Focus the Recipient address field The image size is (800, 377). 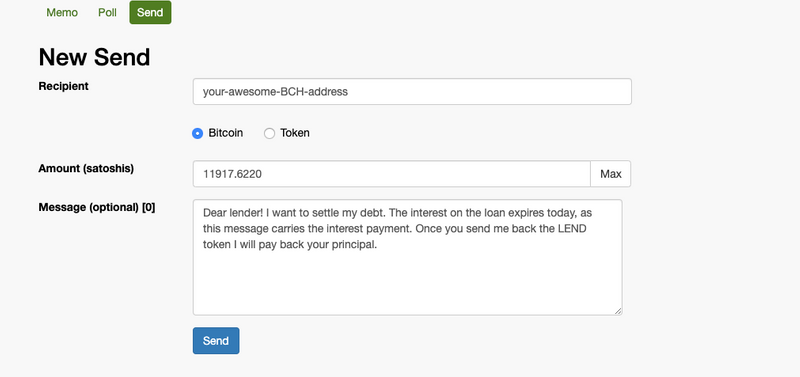(412, 92)
